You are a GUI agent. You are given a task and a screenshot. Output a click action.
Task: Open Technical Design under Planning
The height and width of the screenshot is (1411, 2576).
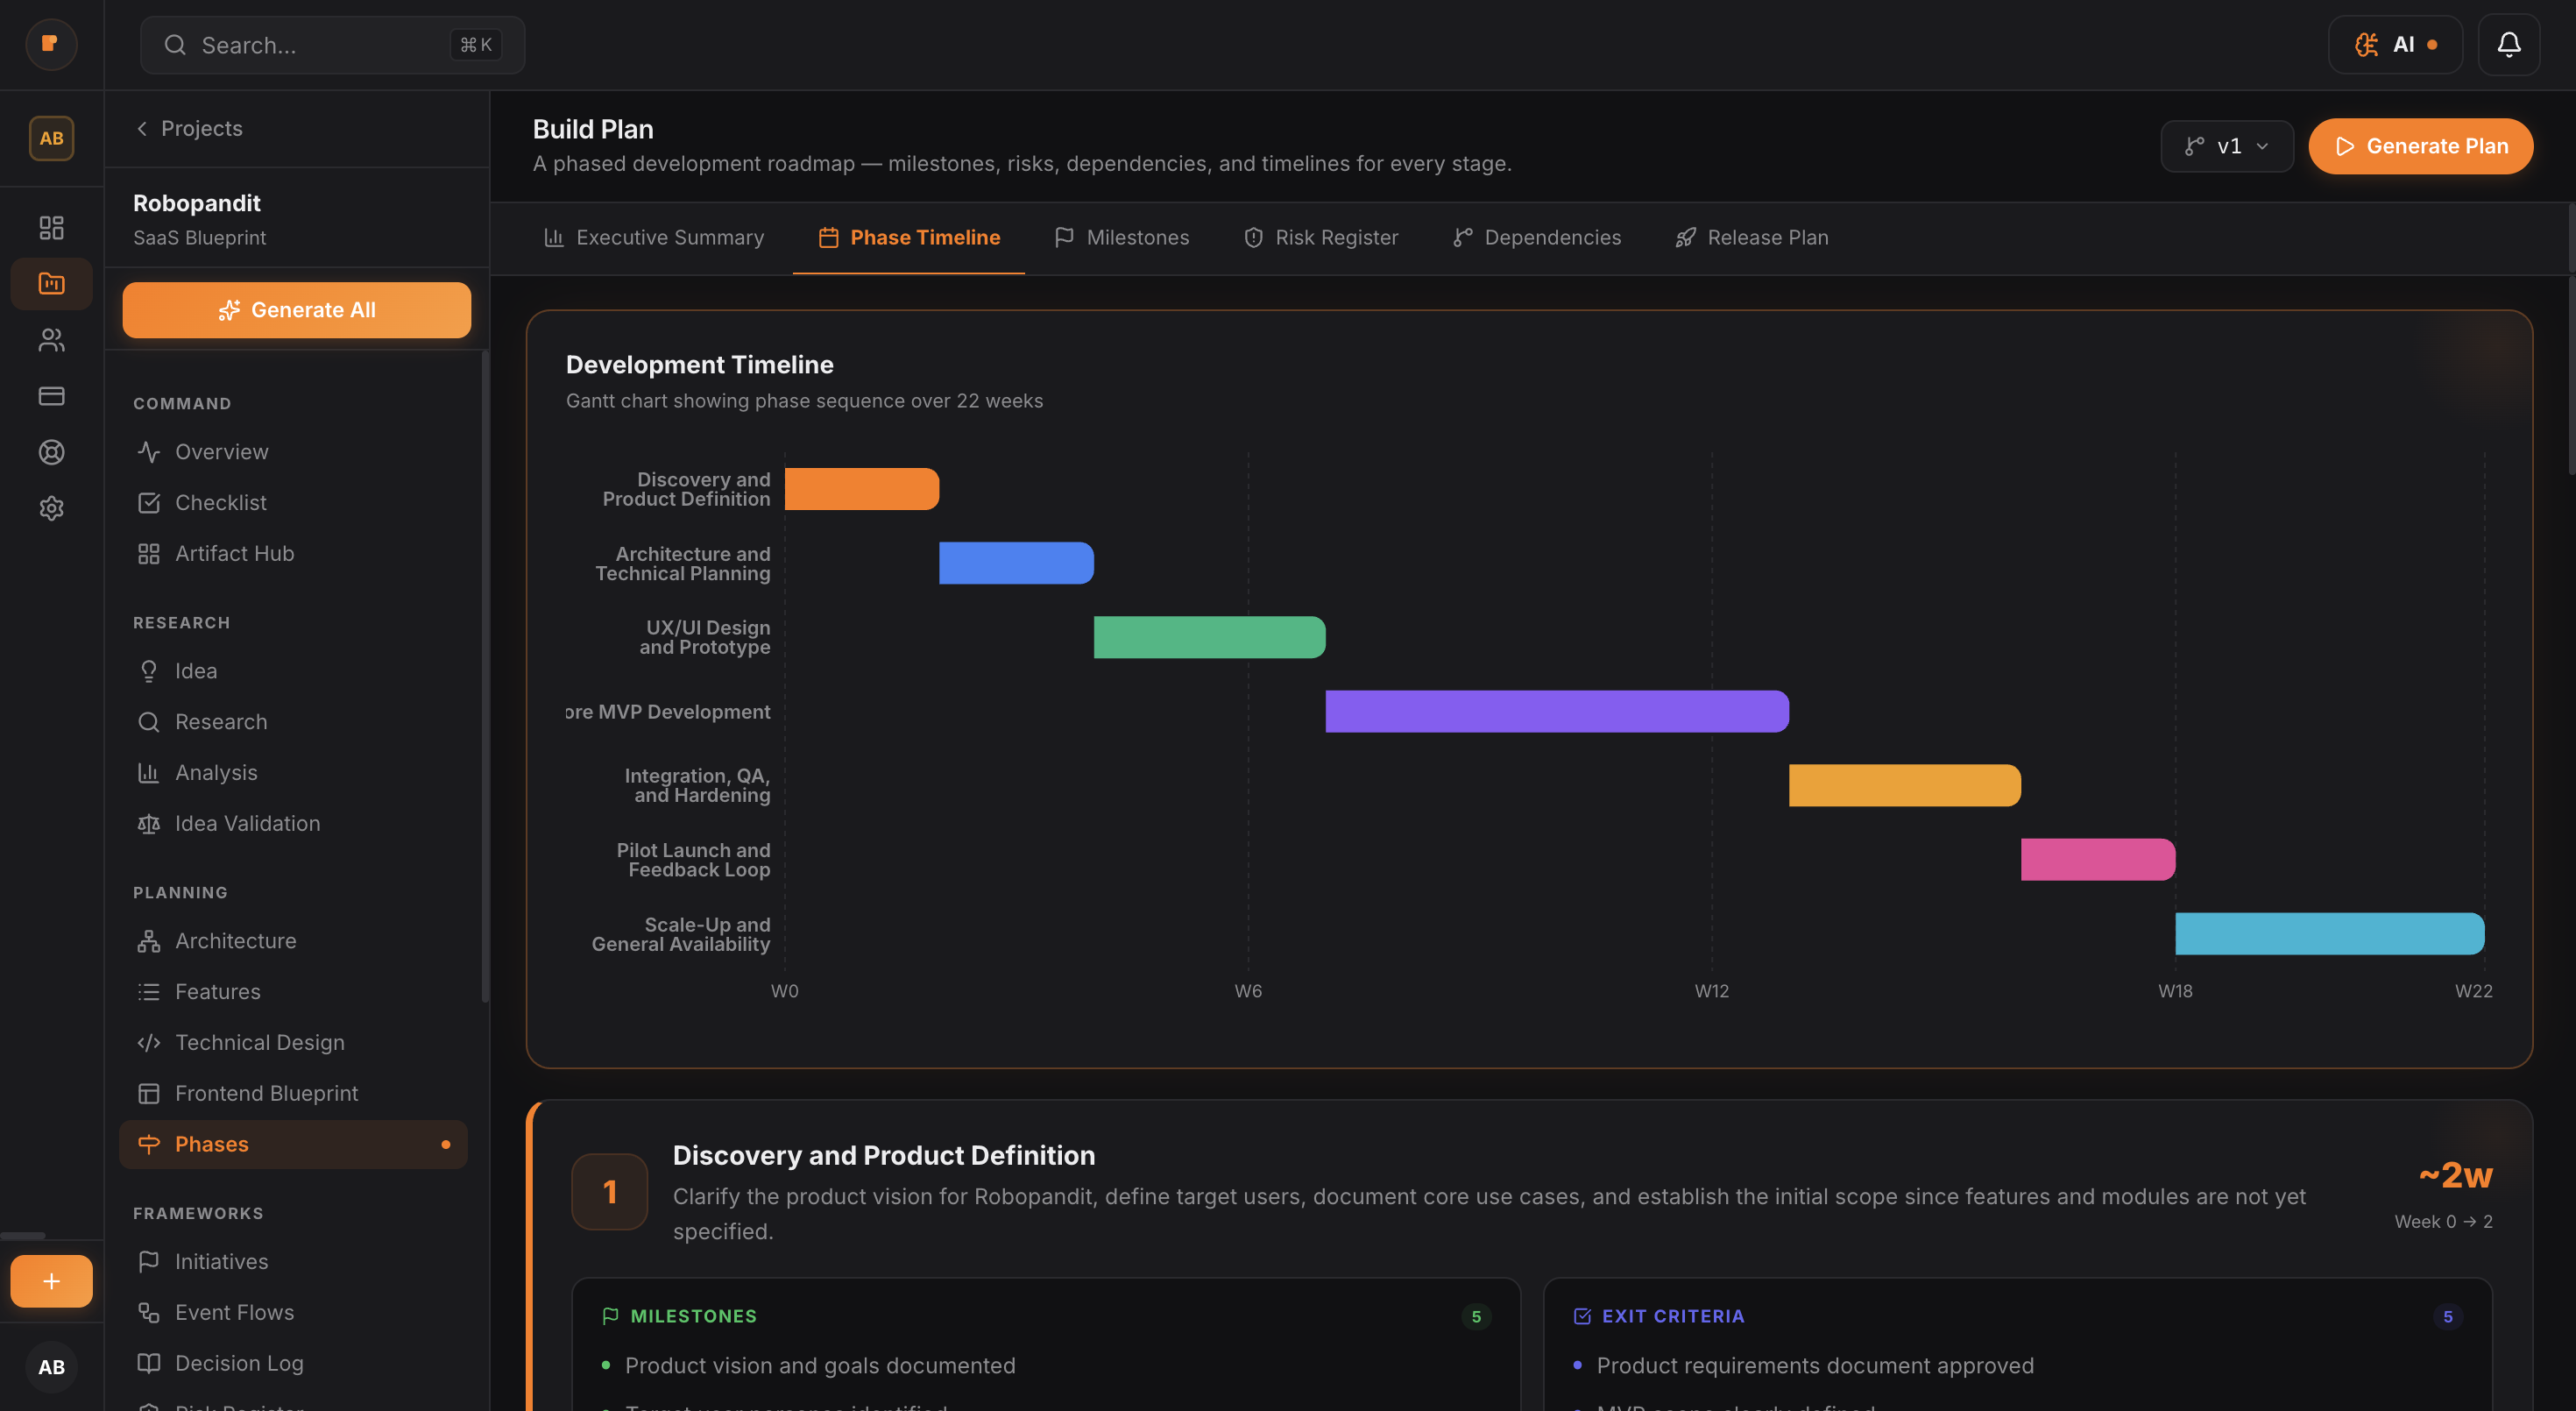tap(259, 1042)
